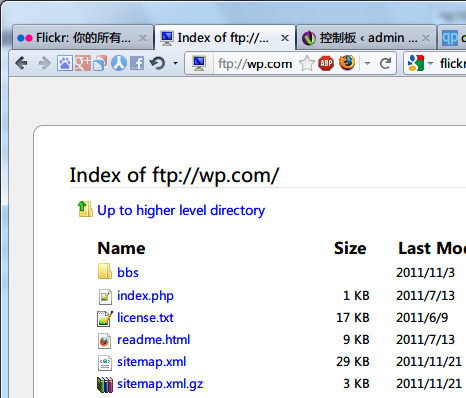Reload the page with the refresh icon
This screenshot has width=466, height=398.
385,63
